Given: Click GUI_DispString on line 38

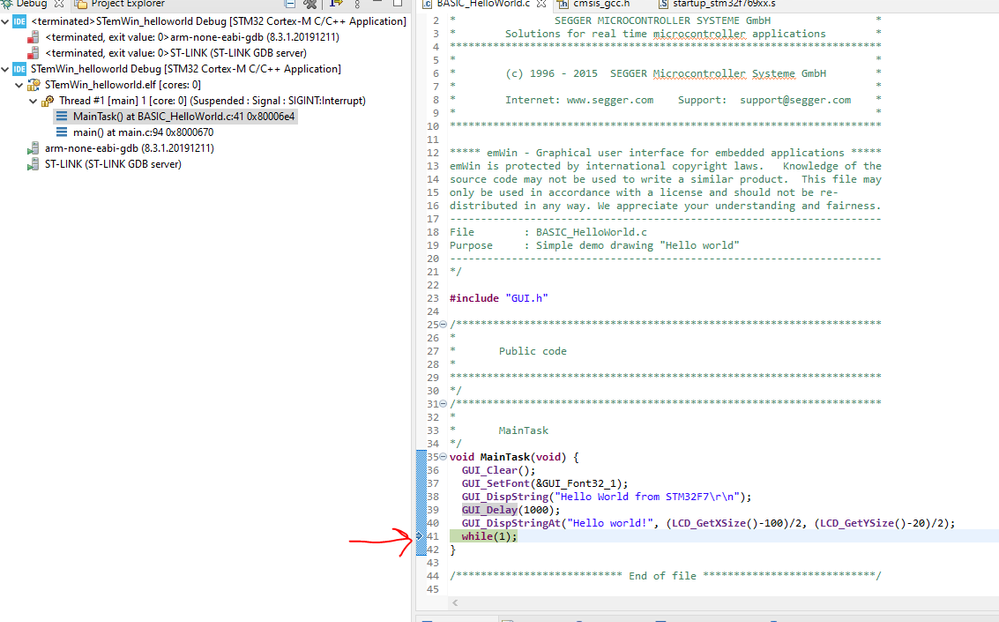Looking at the screenshot, I should (505, 497).
